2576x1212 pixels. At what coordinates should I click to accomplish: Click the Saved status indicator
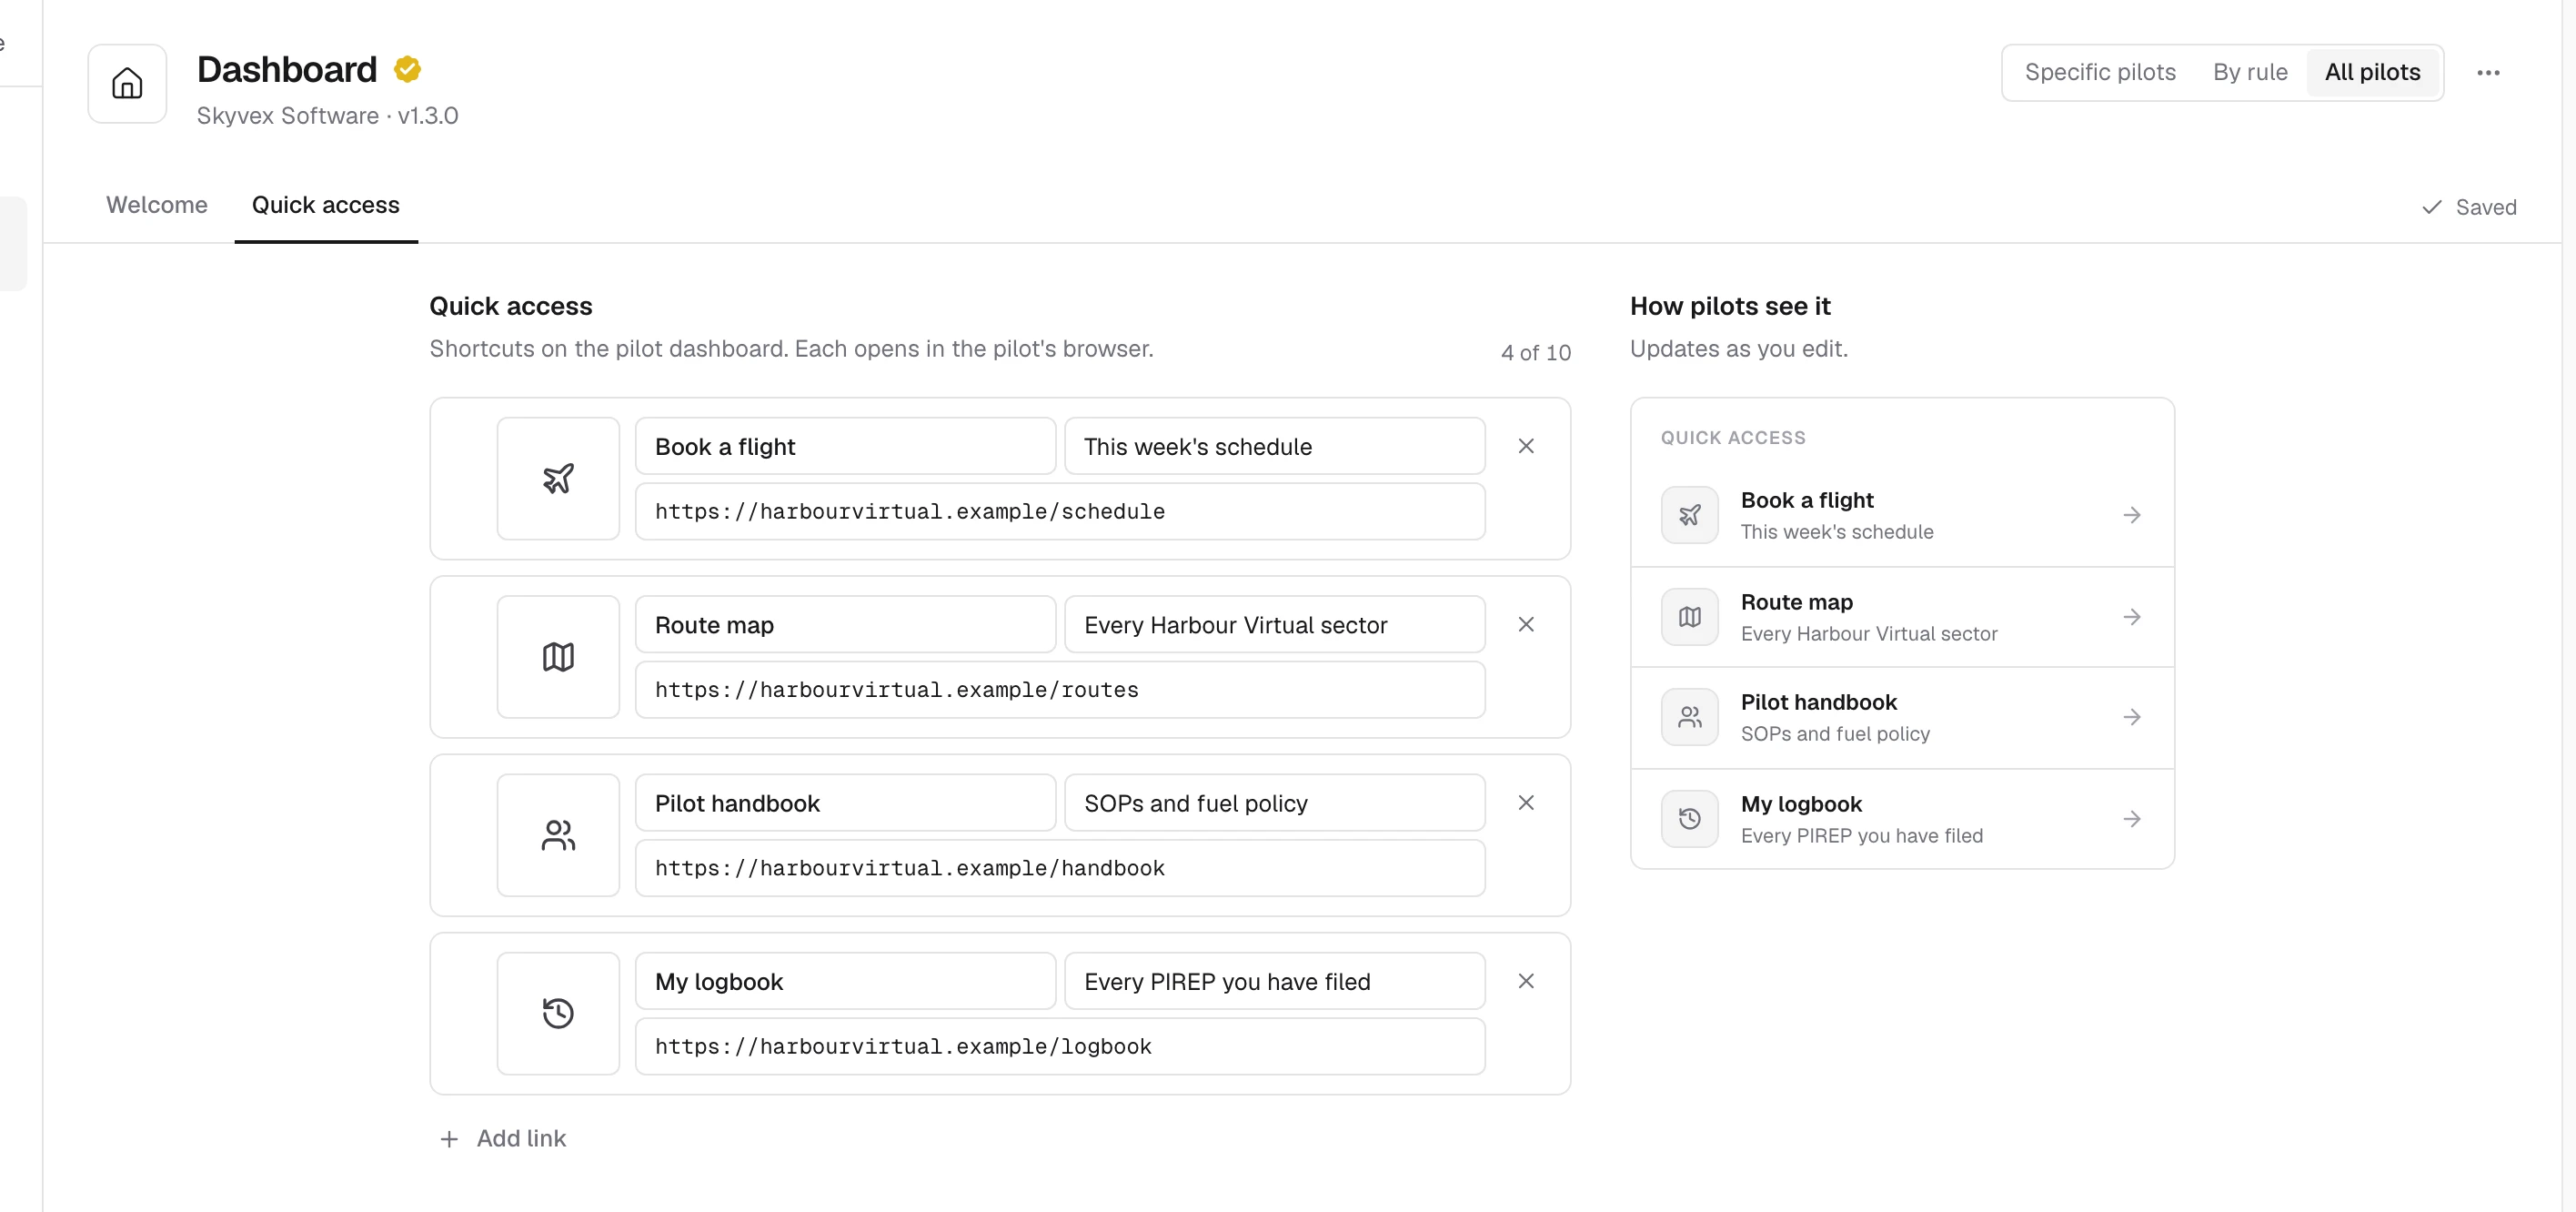2469,207
